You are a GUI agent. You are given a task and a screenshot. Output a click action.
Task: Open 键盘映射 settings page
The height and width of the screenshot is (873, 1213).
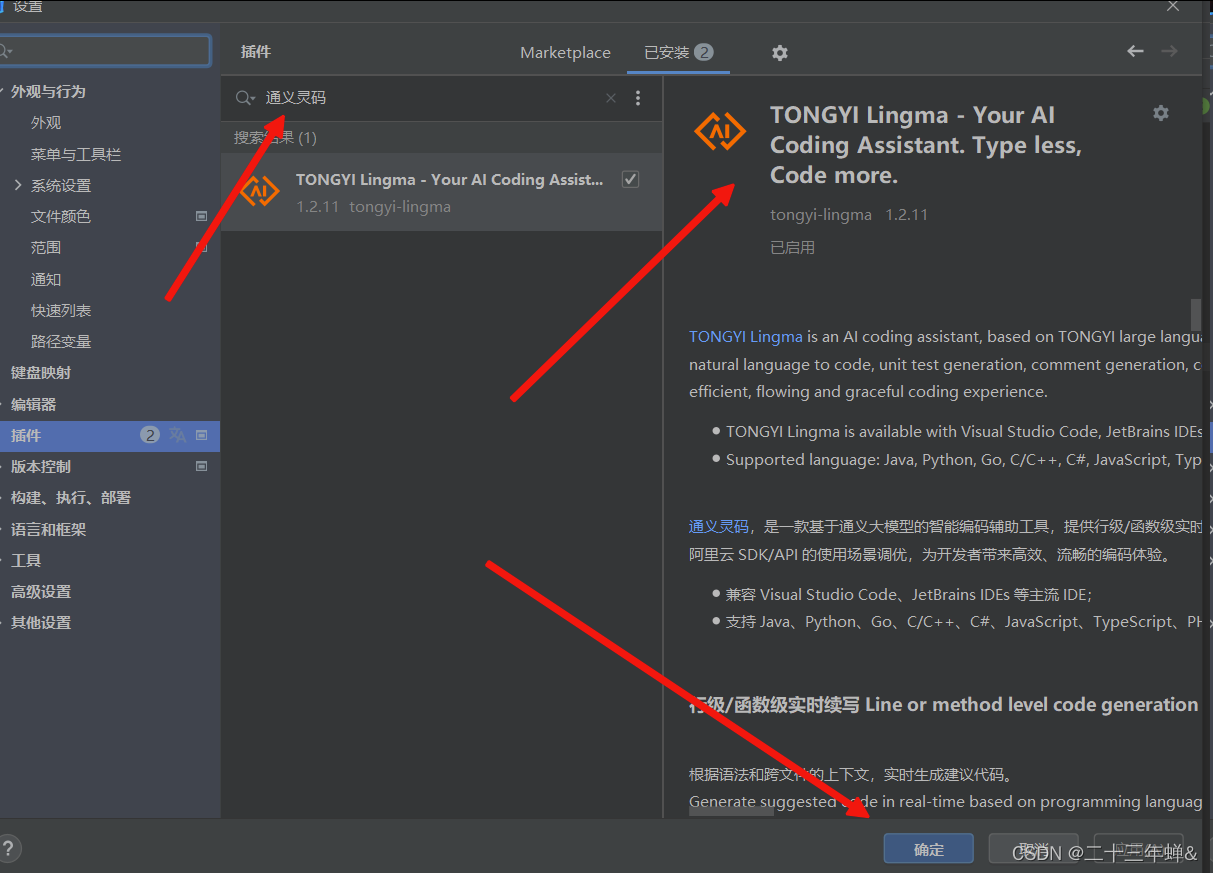pyautogui.click(x=41, y=372)
